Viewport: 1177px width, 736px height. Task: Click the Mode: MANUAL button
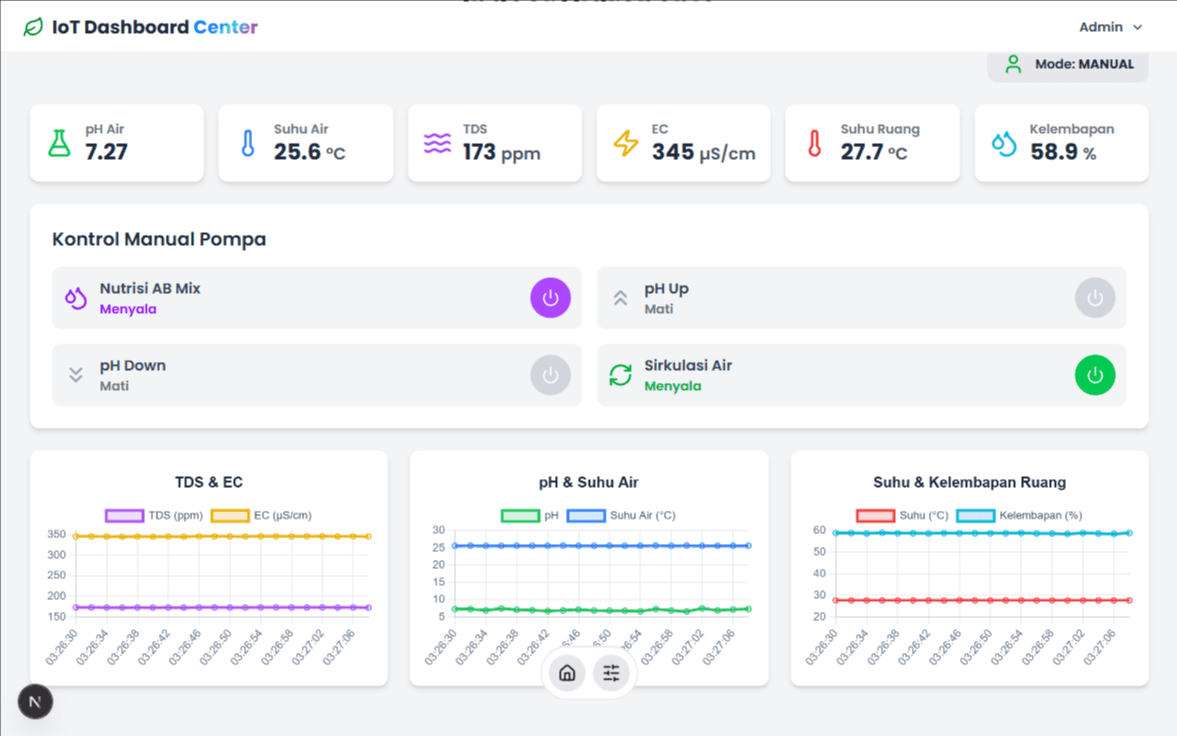point(1068,64)
